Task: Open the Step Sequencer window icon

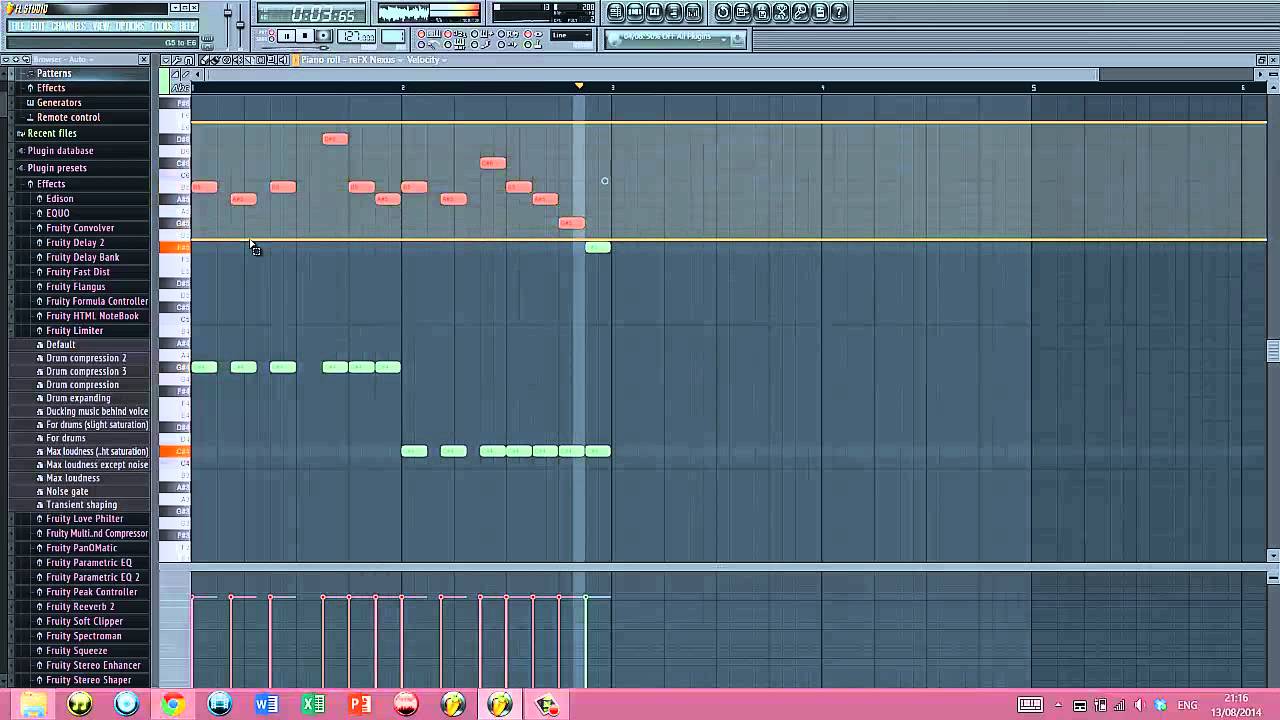Action: pos(635,12)
